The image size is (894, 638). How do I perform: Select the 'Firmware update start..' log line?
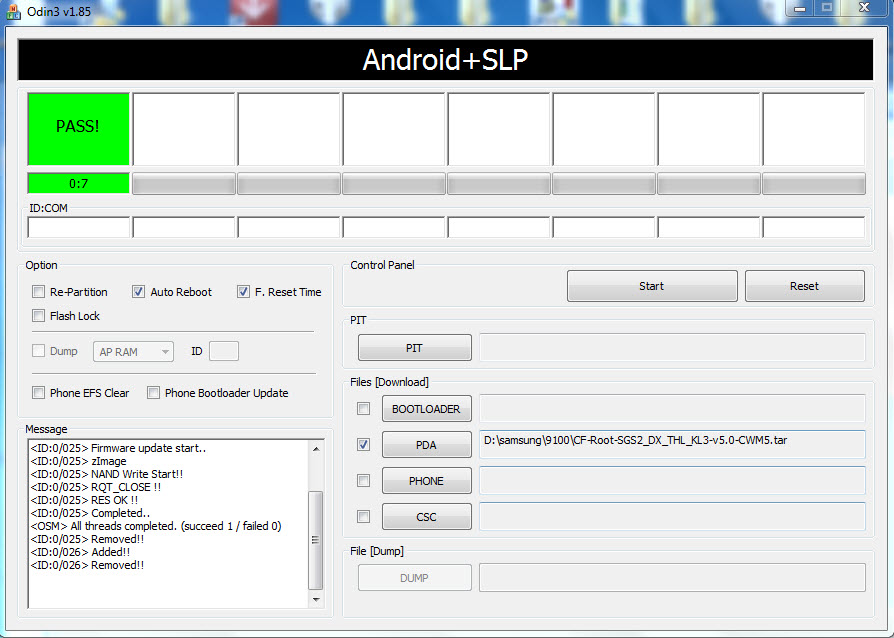[x=118, y=448]
